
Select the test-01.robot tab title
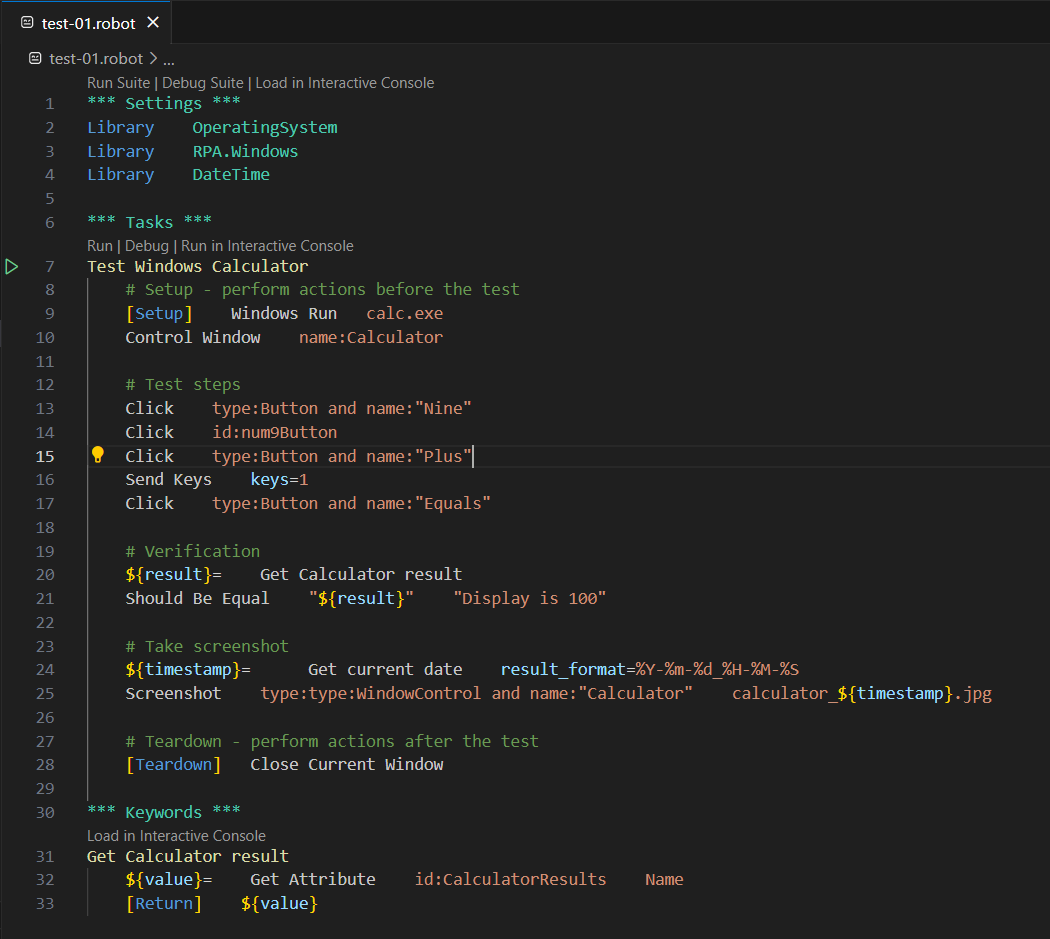(x=88, y=23)
